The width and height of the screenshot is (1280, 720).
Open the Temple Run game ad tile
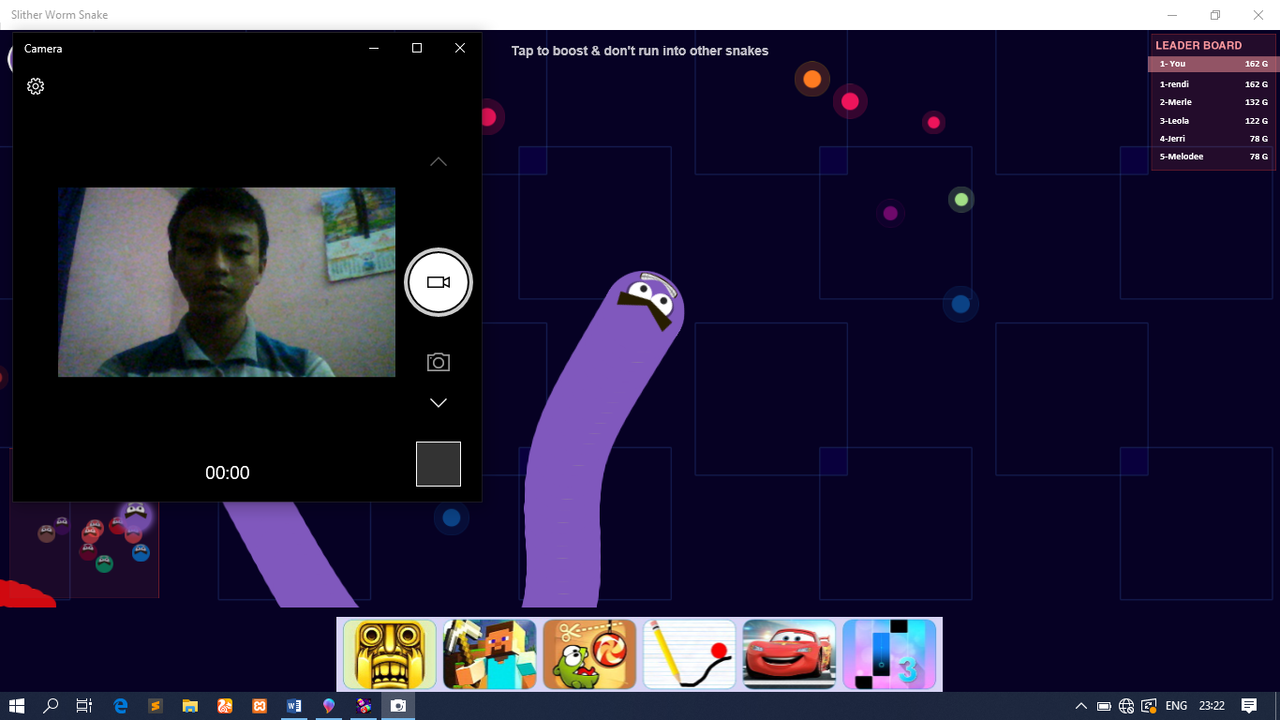390,654
